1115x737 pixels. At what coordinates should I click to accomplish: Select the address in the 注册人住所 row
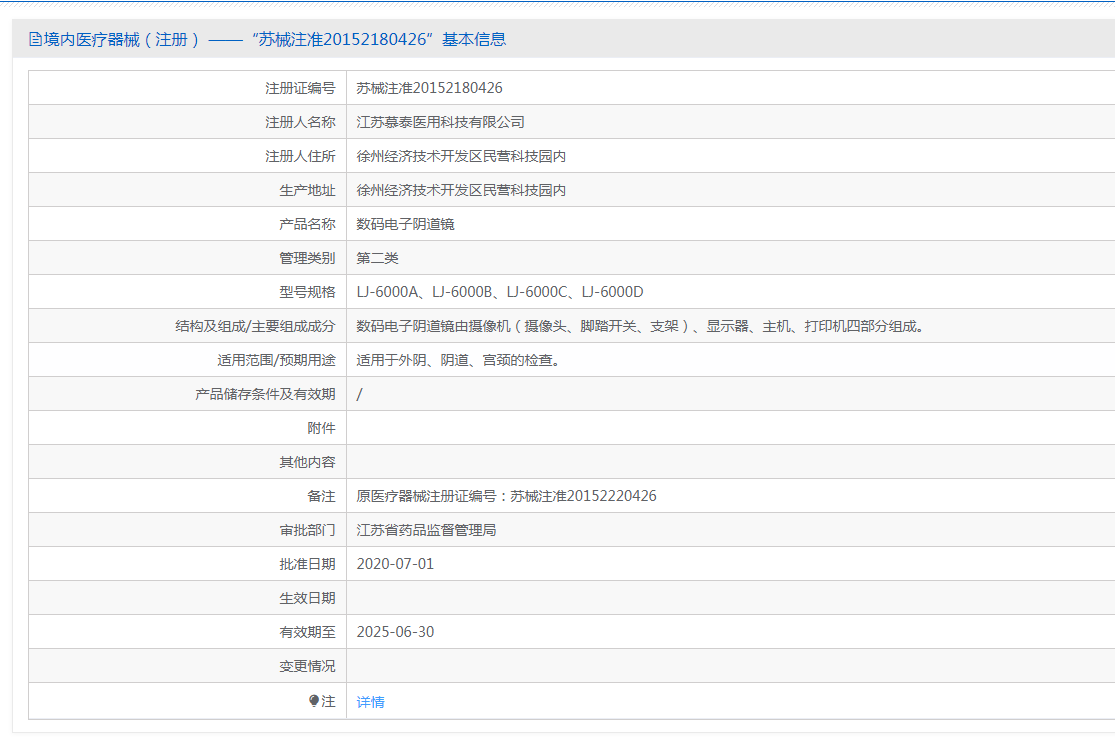(x=461, y=157)
